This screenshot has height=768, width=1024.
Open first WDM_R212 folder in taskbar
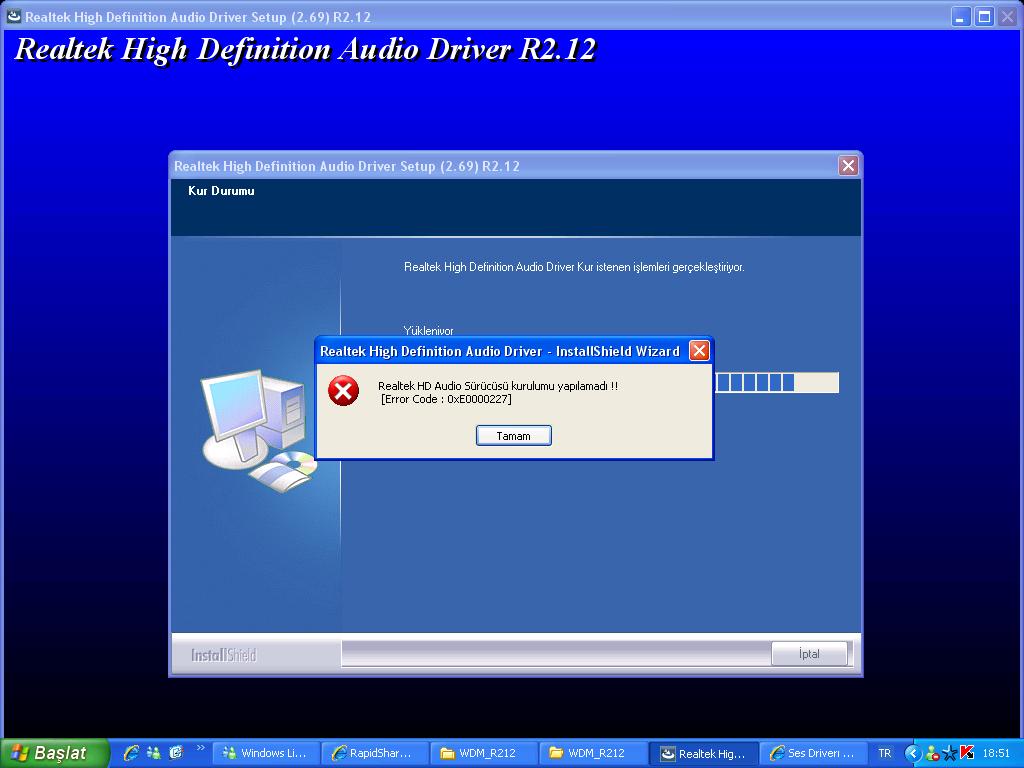484,753
